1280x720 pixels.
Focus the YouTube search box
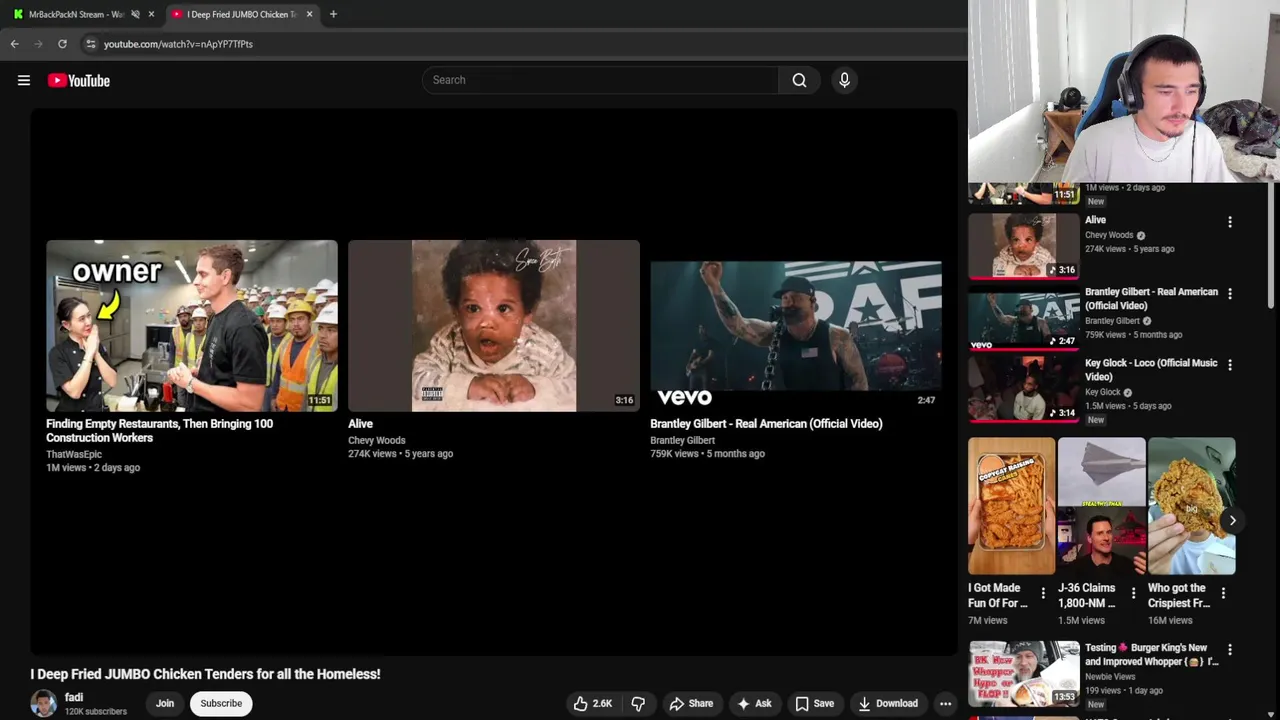600,80
